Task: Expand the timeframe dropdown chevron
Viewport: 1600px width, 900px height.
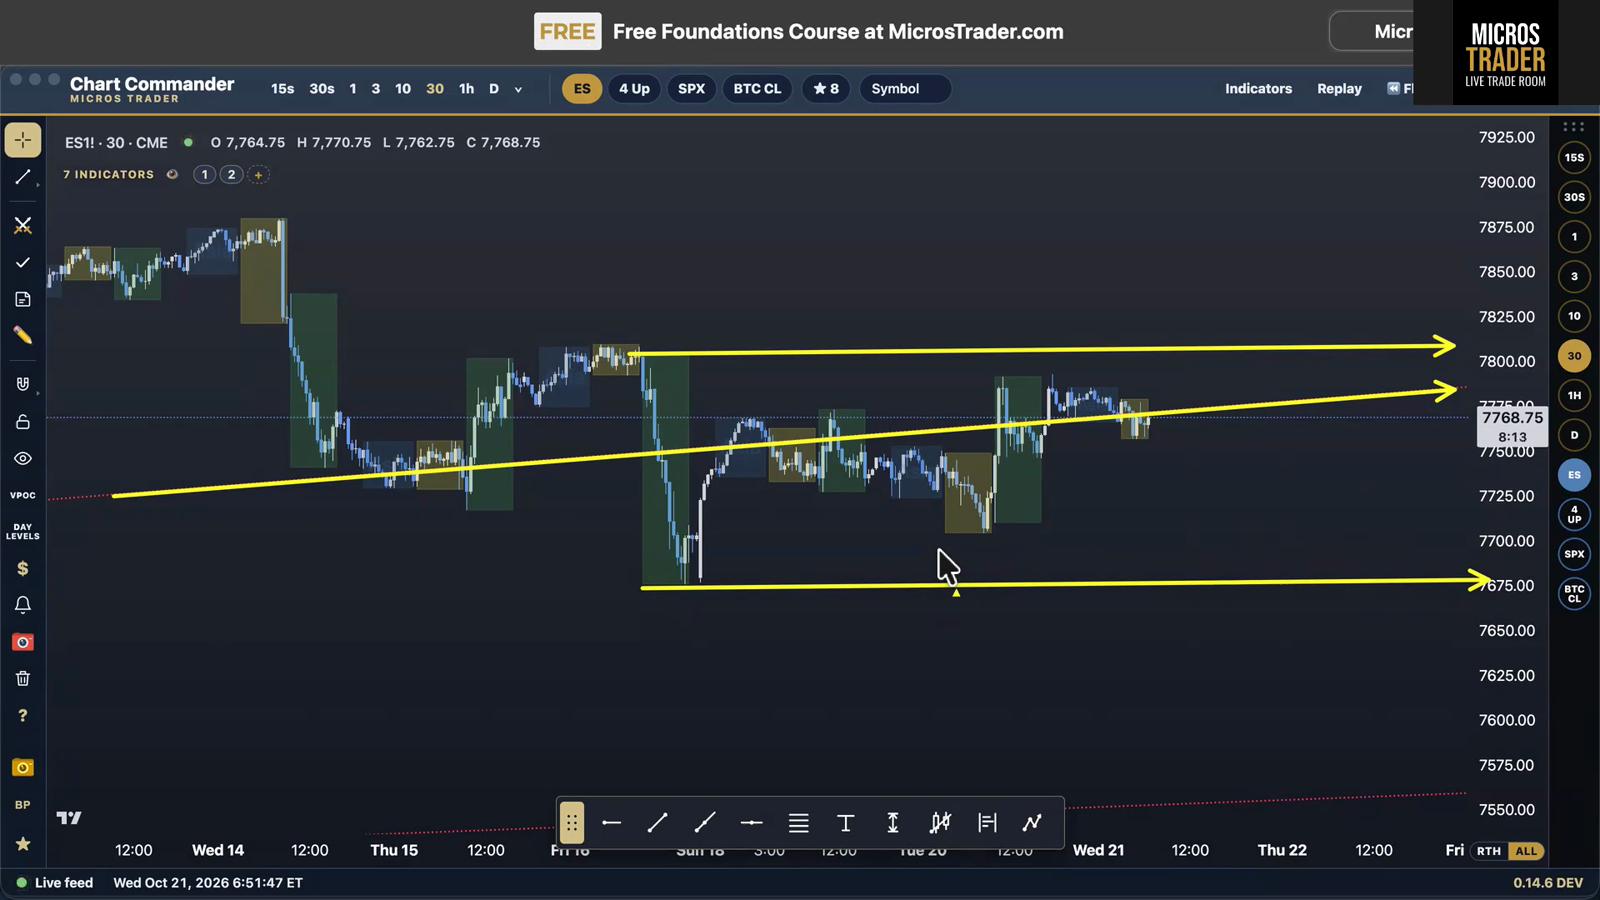Action: pyautogui.click(x=518, y=89)
